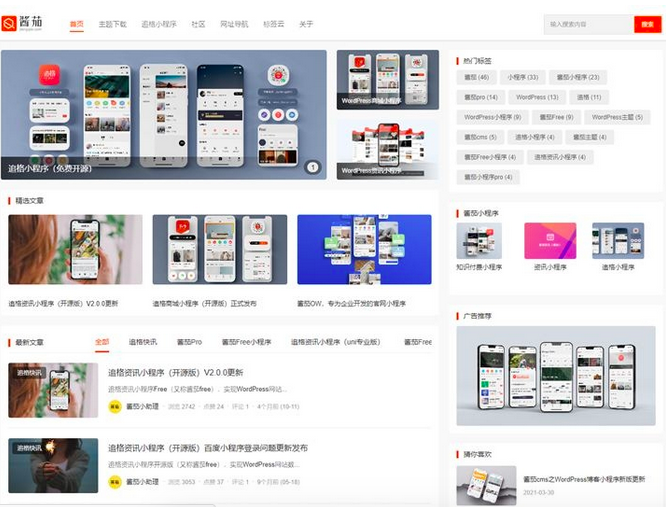Open the 猜你喜欢 post thumbnail
Screen dimensions: 666x507
(x=486, y=485)
